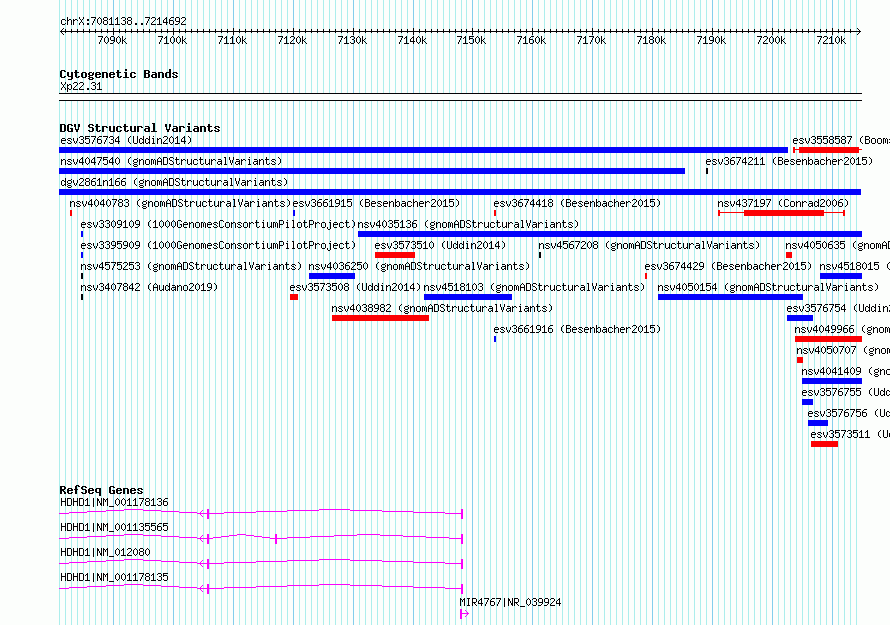Select the MIR4767 magenta arrow glyph
This screenshot has width=890, height=625.
click(x=464, y=614)
